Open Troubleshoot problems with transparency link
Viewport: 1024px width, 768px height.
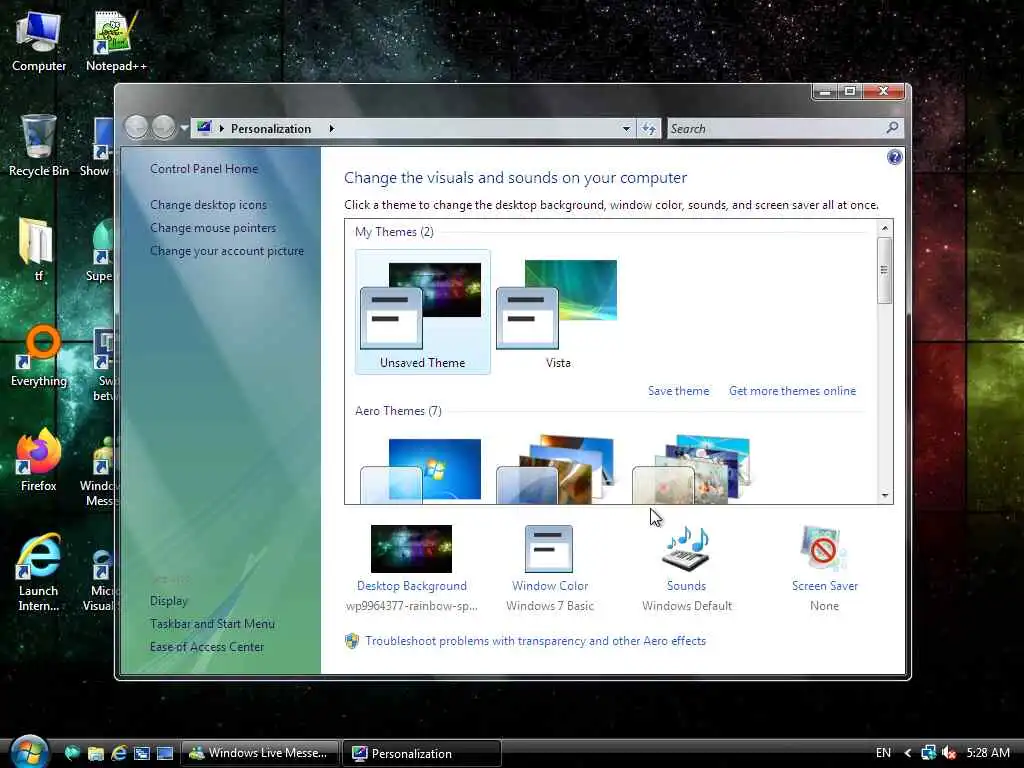(x=535, y=641)
